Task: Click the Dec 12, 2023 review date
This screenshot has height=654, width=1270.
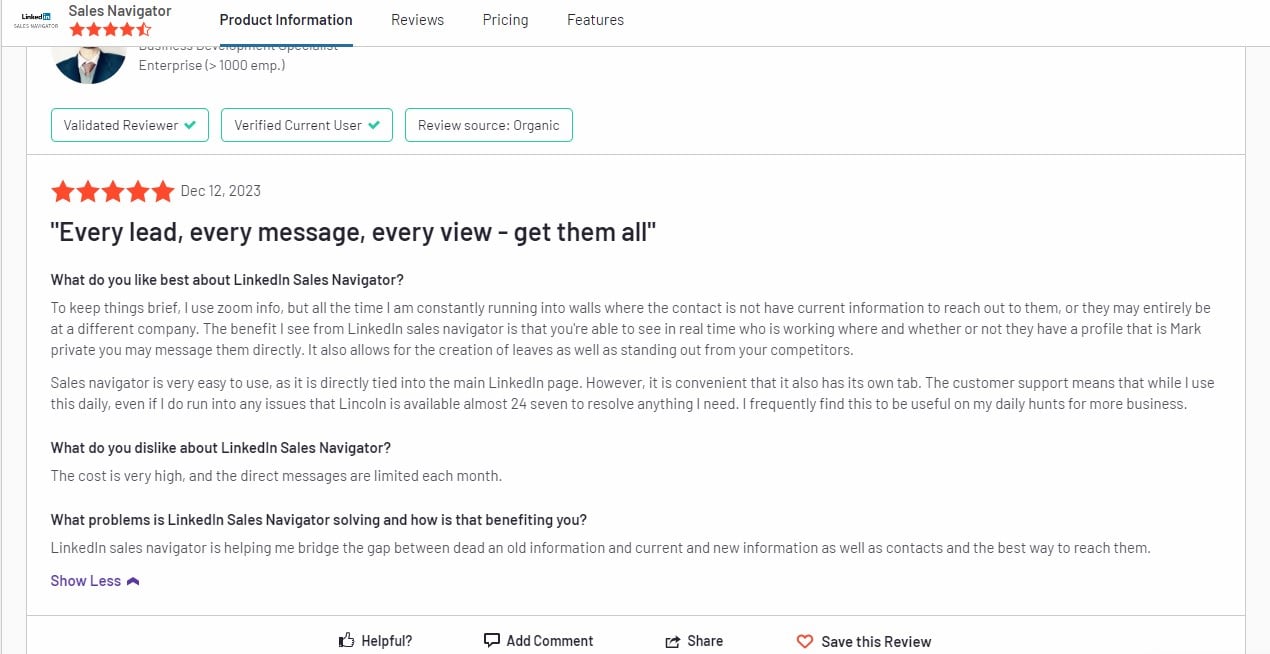Action: 220,191
